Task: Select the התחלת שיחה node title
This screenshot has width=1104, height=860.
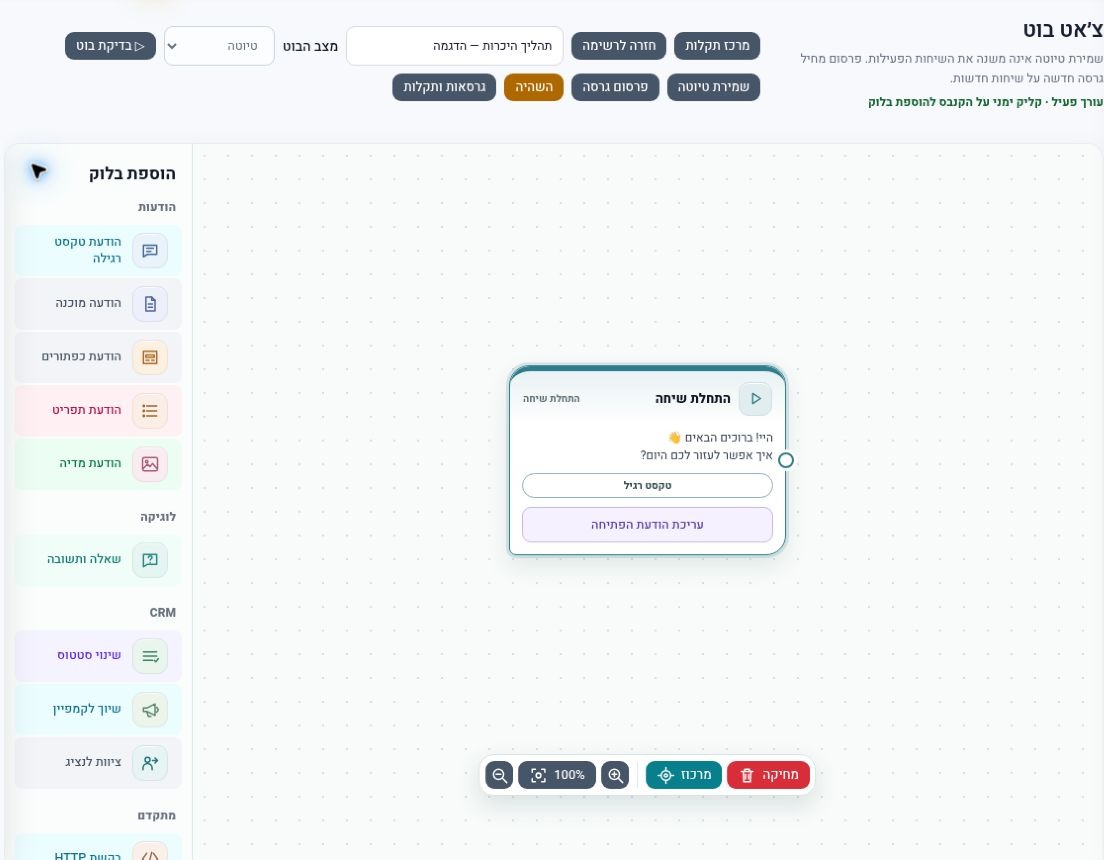Action: [693, 399]
